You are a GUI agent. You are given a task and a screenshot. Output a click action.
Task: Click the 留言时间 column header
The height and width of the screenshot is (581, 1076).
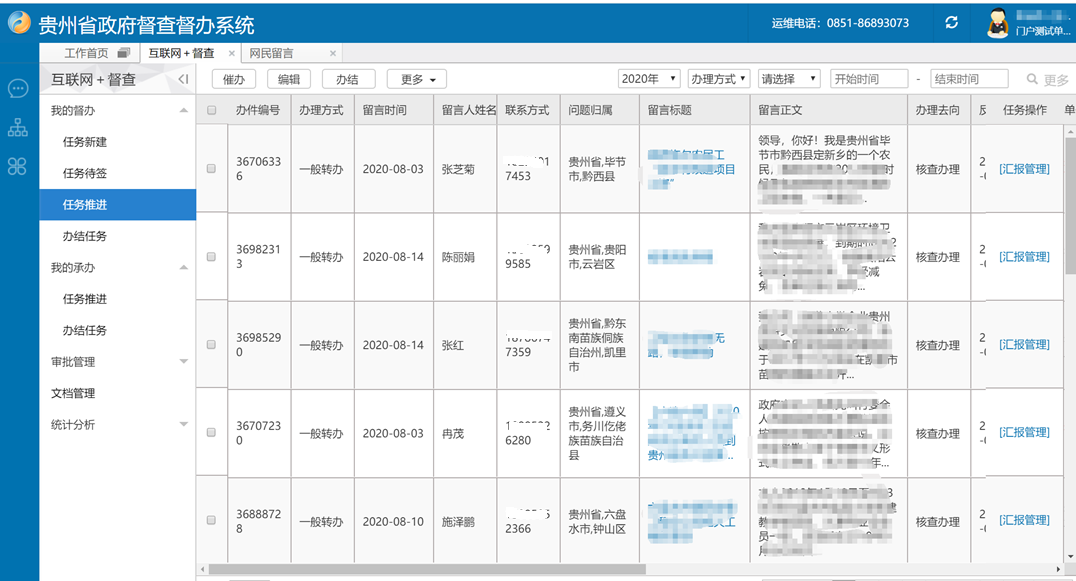coord(394,110)
